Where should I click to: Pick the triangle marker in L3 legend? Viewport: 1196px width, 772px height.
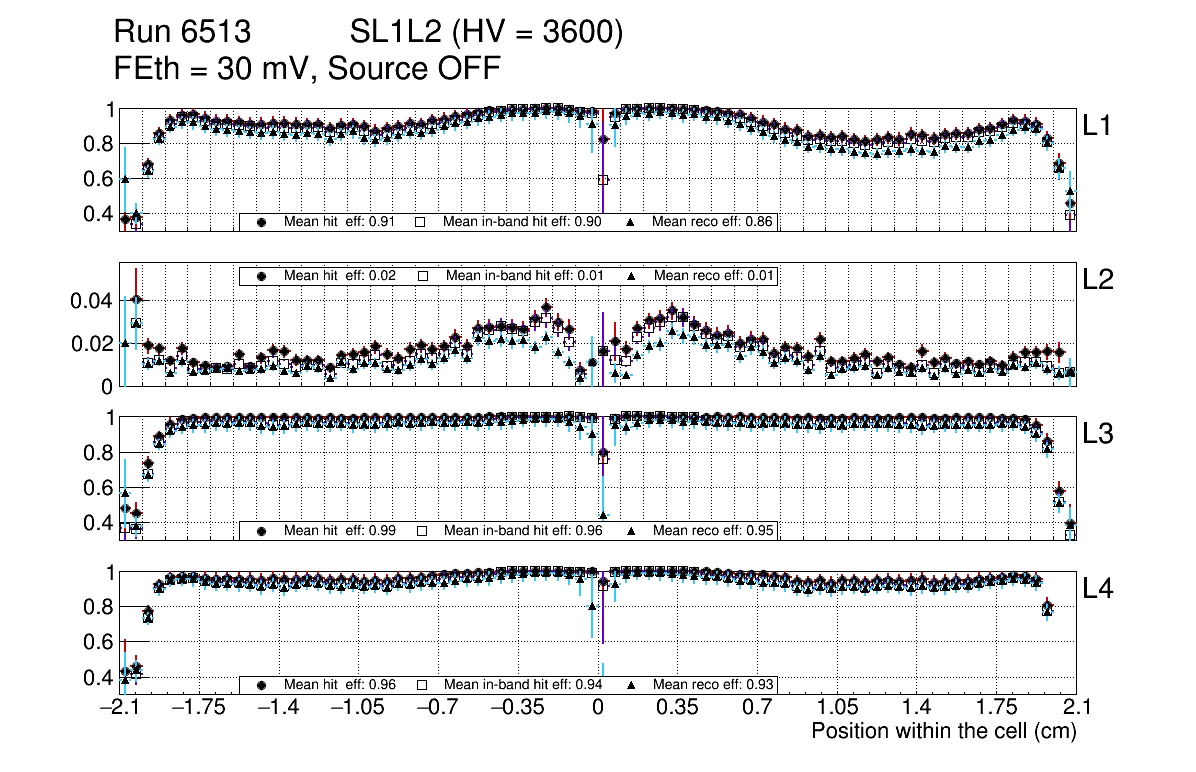pyautogui.click(x=632, y=531)
